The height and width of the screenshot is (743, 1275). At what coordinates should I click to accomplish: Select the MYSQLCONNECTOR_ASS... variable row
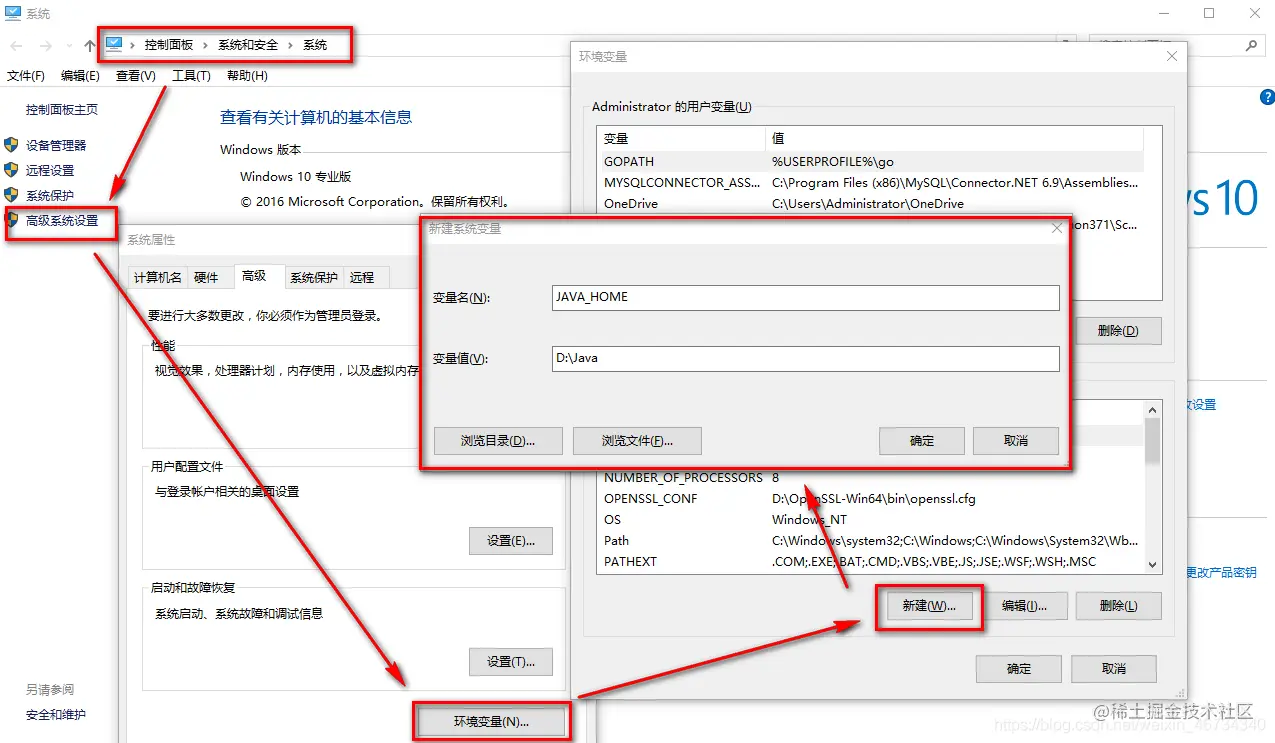pos(870,182)
